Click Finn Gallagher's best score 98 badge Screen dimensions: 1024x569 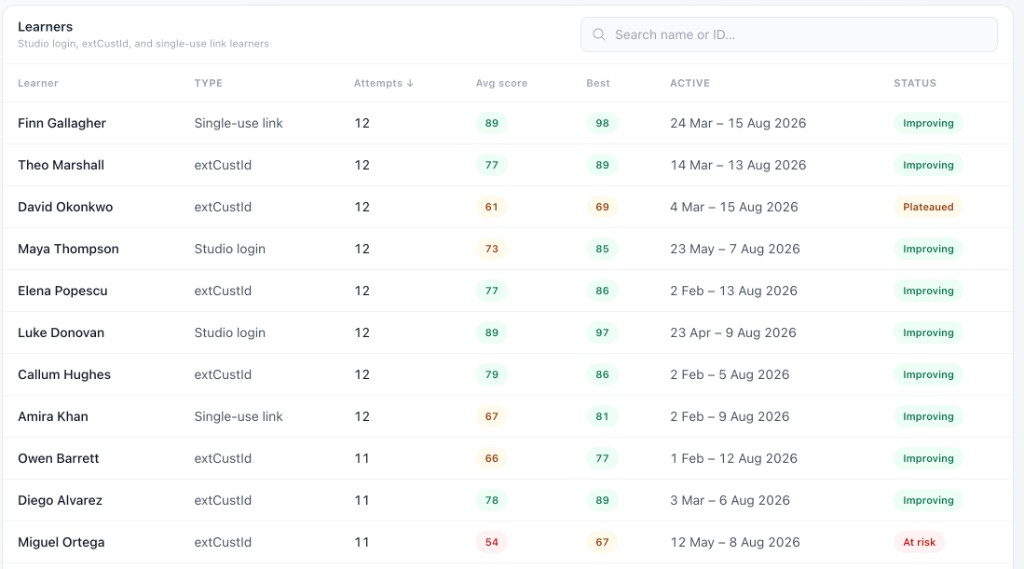pyautogui.click(x=602, y=123)
